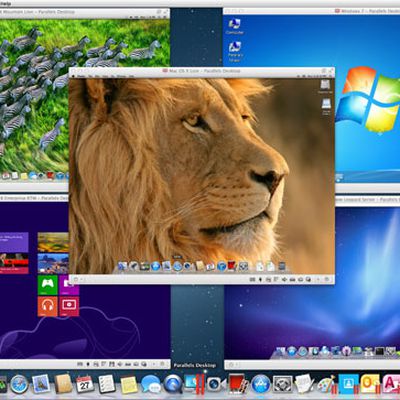Open the Reminders checklist dock icon
The height and width of the screenshot is (400, 400).
[x=107, y=384]
